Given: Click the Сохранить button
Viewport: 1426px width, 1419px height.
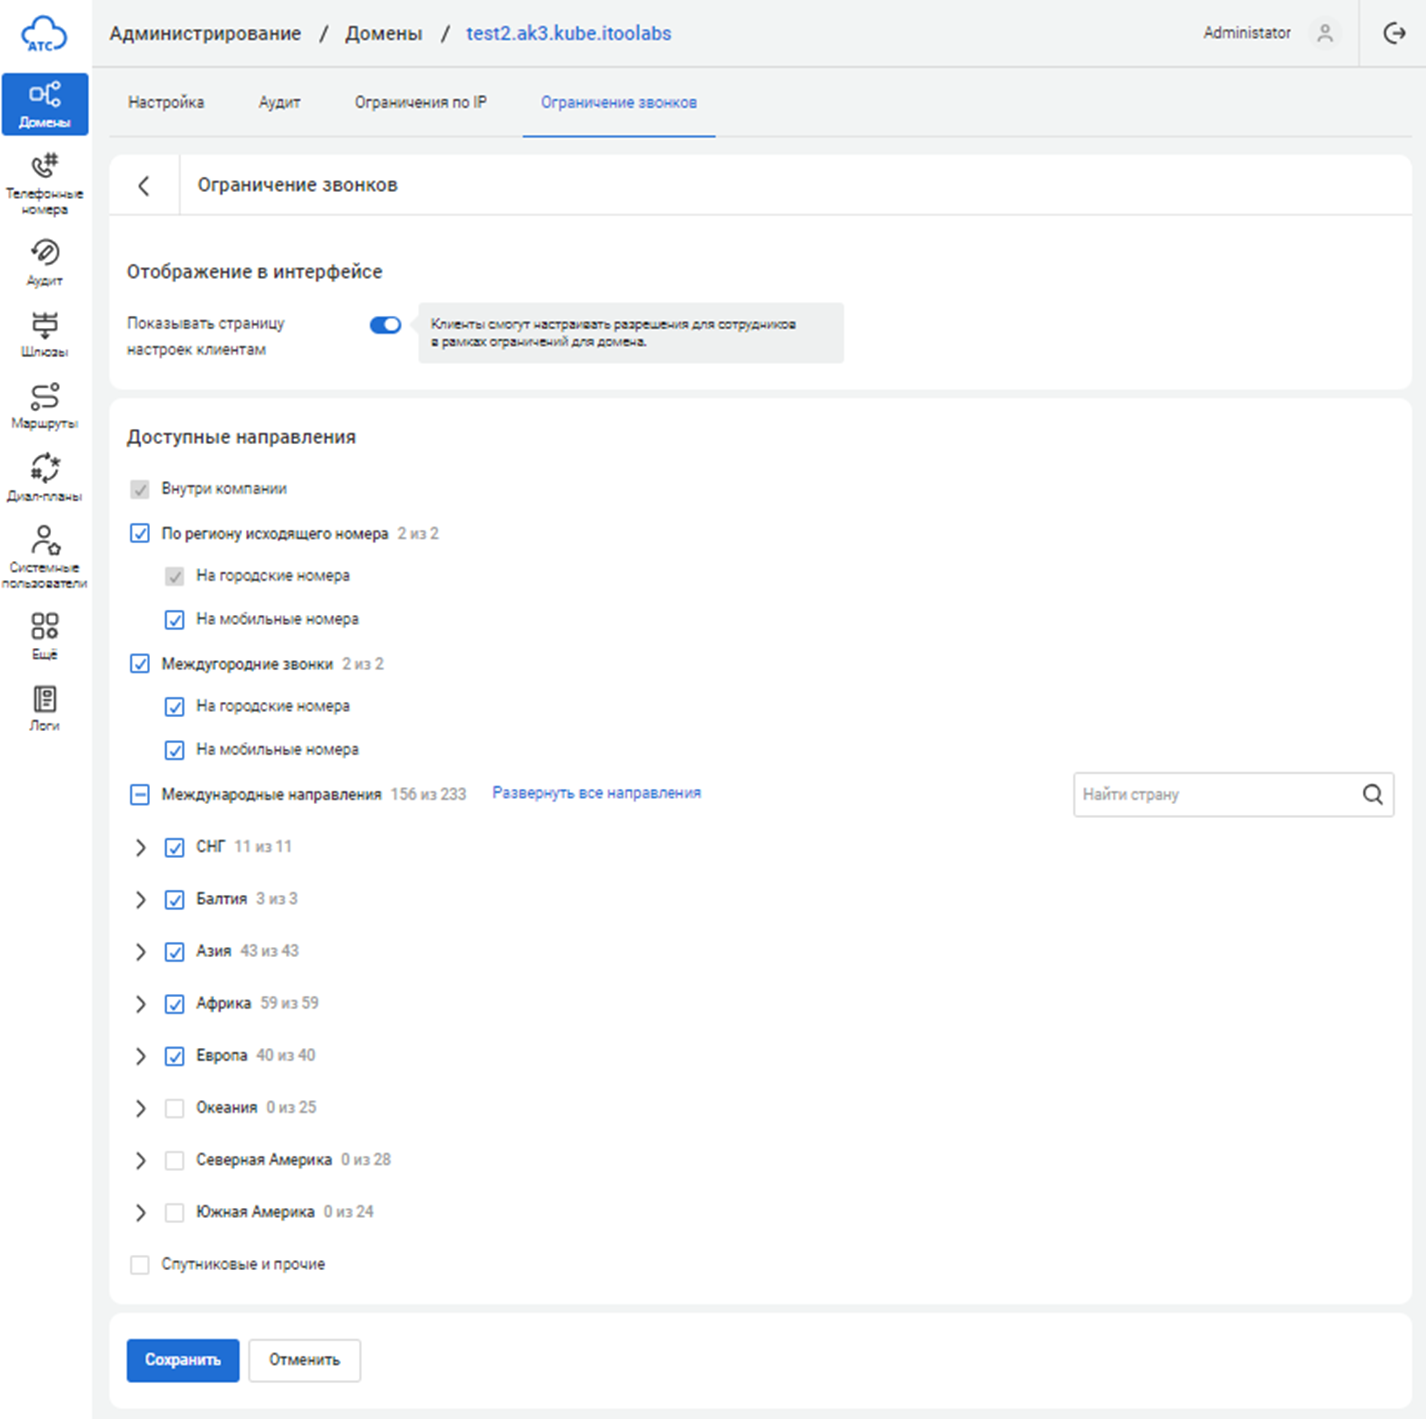Looking at the screenshot, I should [183, 1360].
